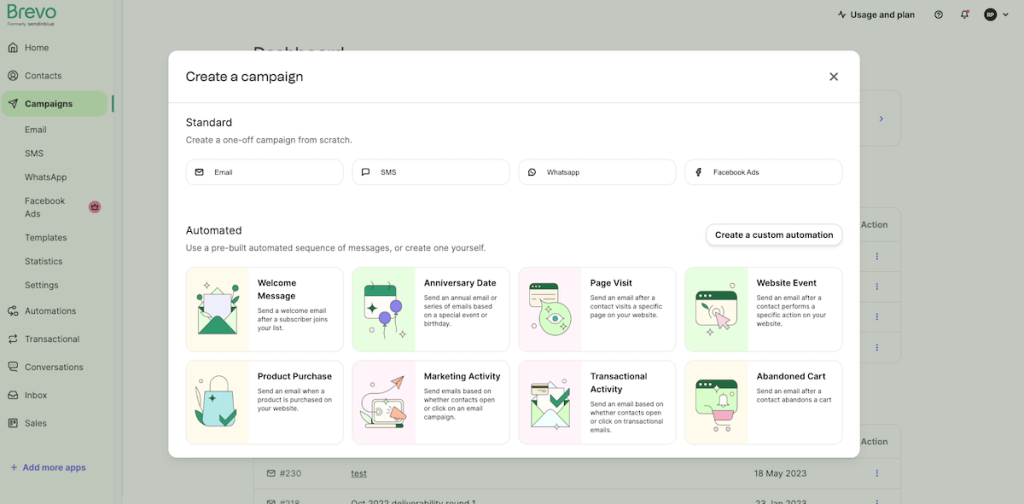Click the Website Event cursor illustration

click(716, 309)
